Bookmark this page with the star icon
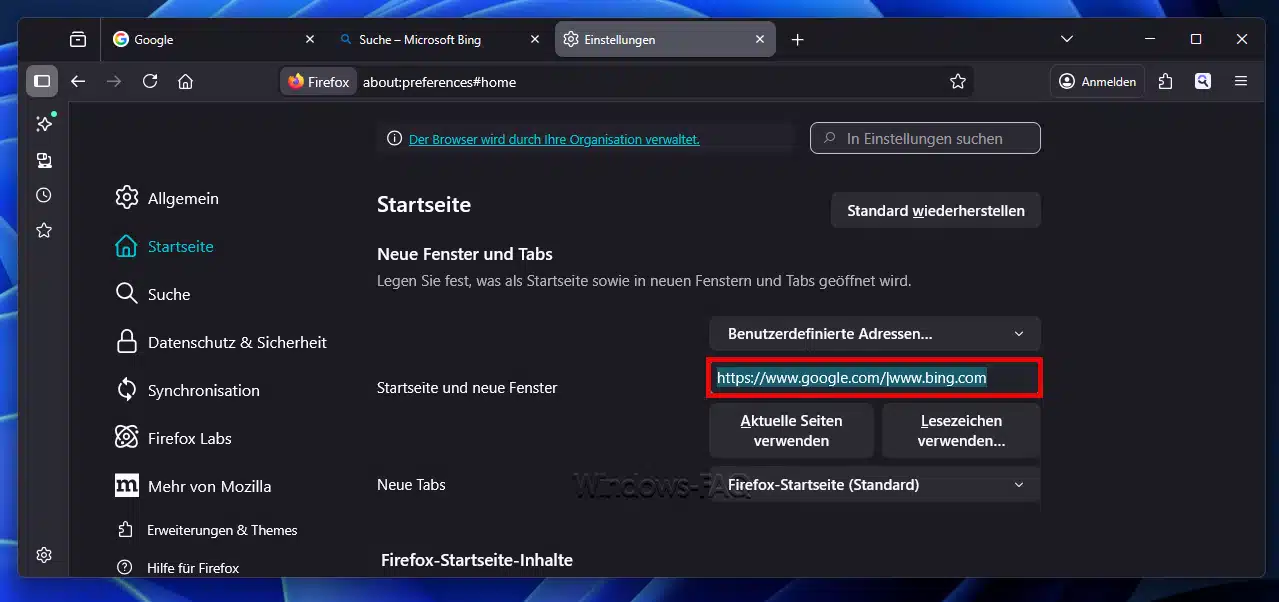 point(957,81)
